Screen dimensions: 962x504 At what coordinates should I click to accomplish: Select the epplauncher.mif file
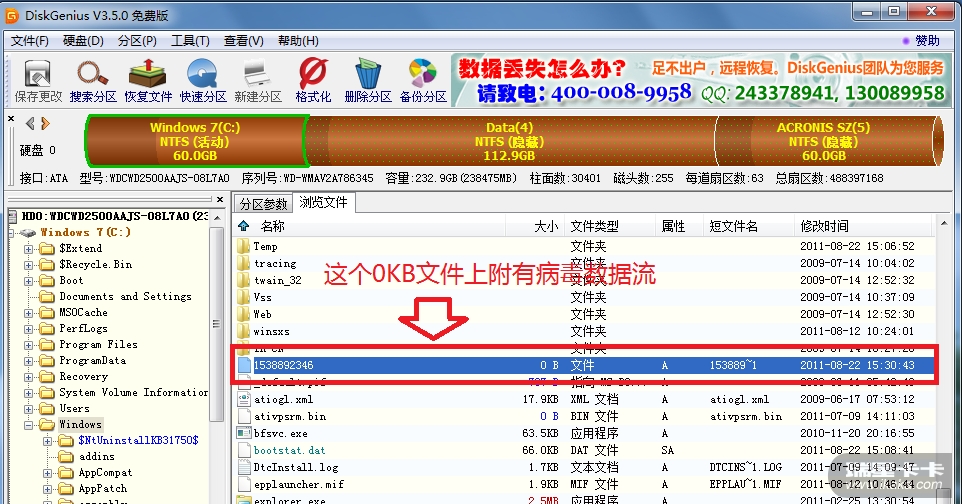click(x=299, y=484)
